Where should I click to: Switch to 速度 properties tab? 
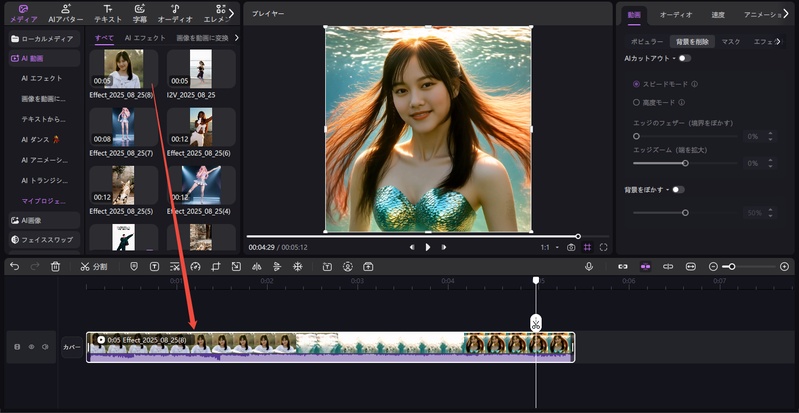718,15
